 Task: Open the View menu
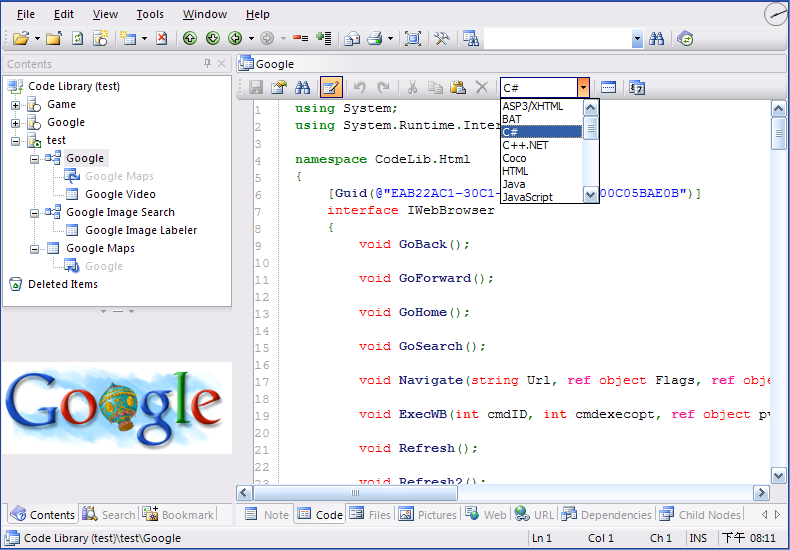[x=105, y=14]
